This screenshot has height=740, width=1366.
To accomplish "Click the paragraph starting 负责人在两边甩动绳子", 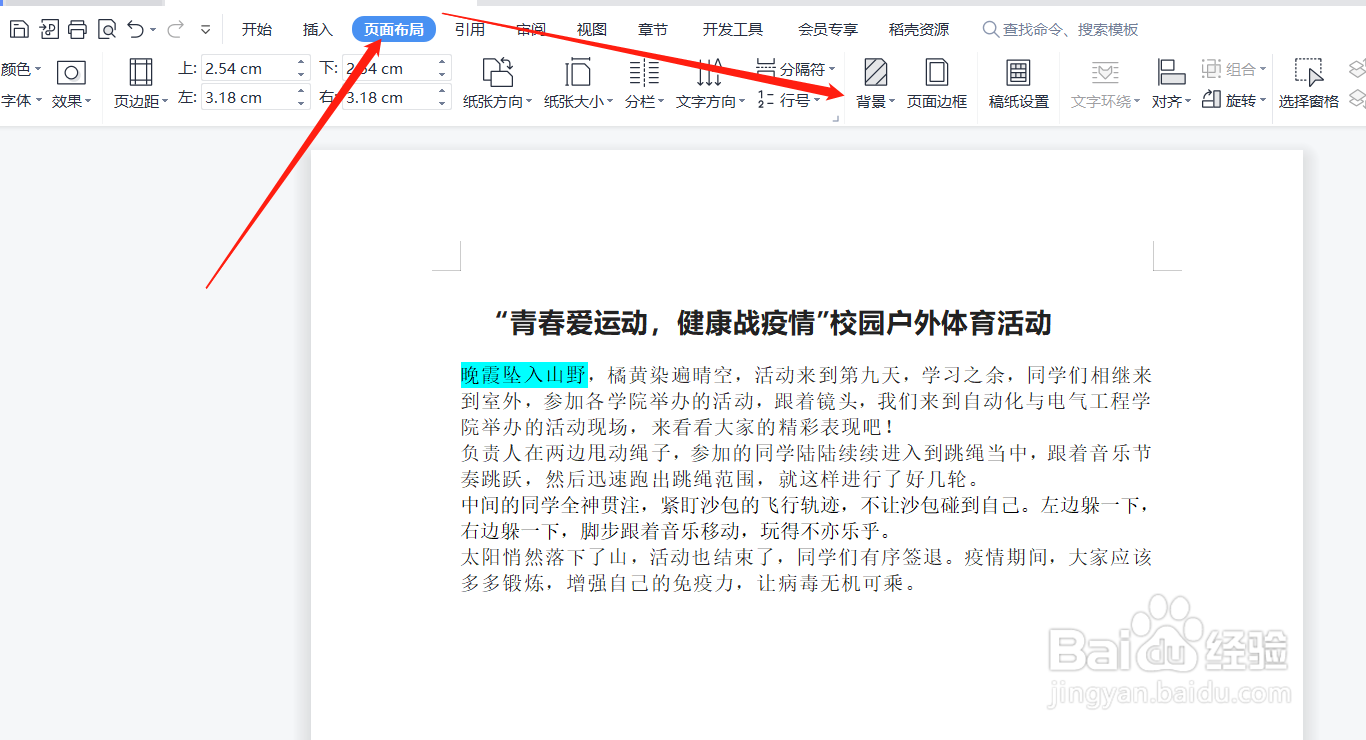I will click(x=806, y=466).
